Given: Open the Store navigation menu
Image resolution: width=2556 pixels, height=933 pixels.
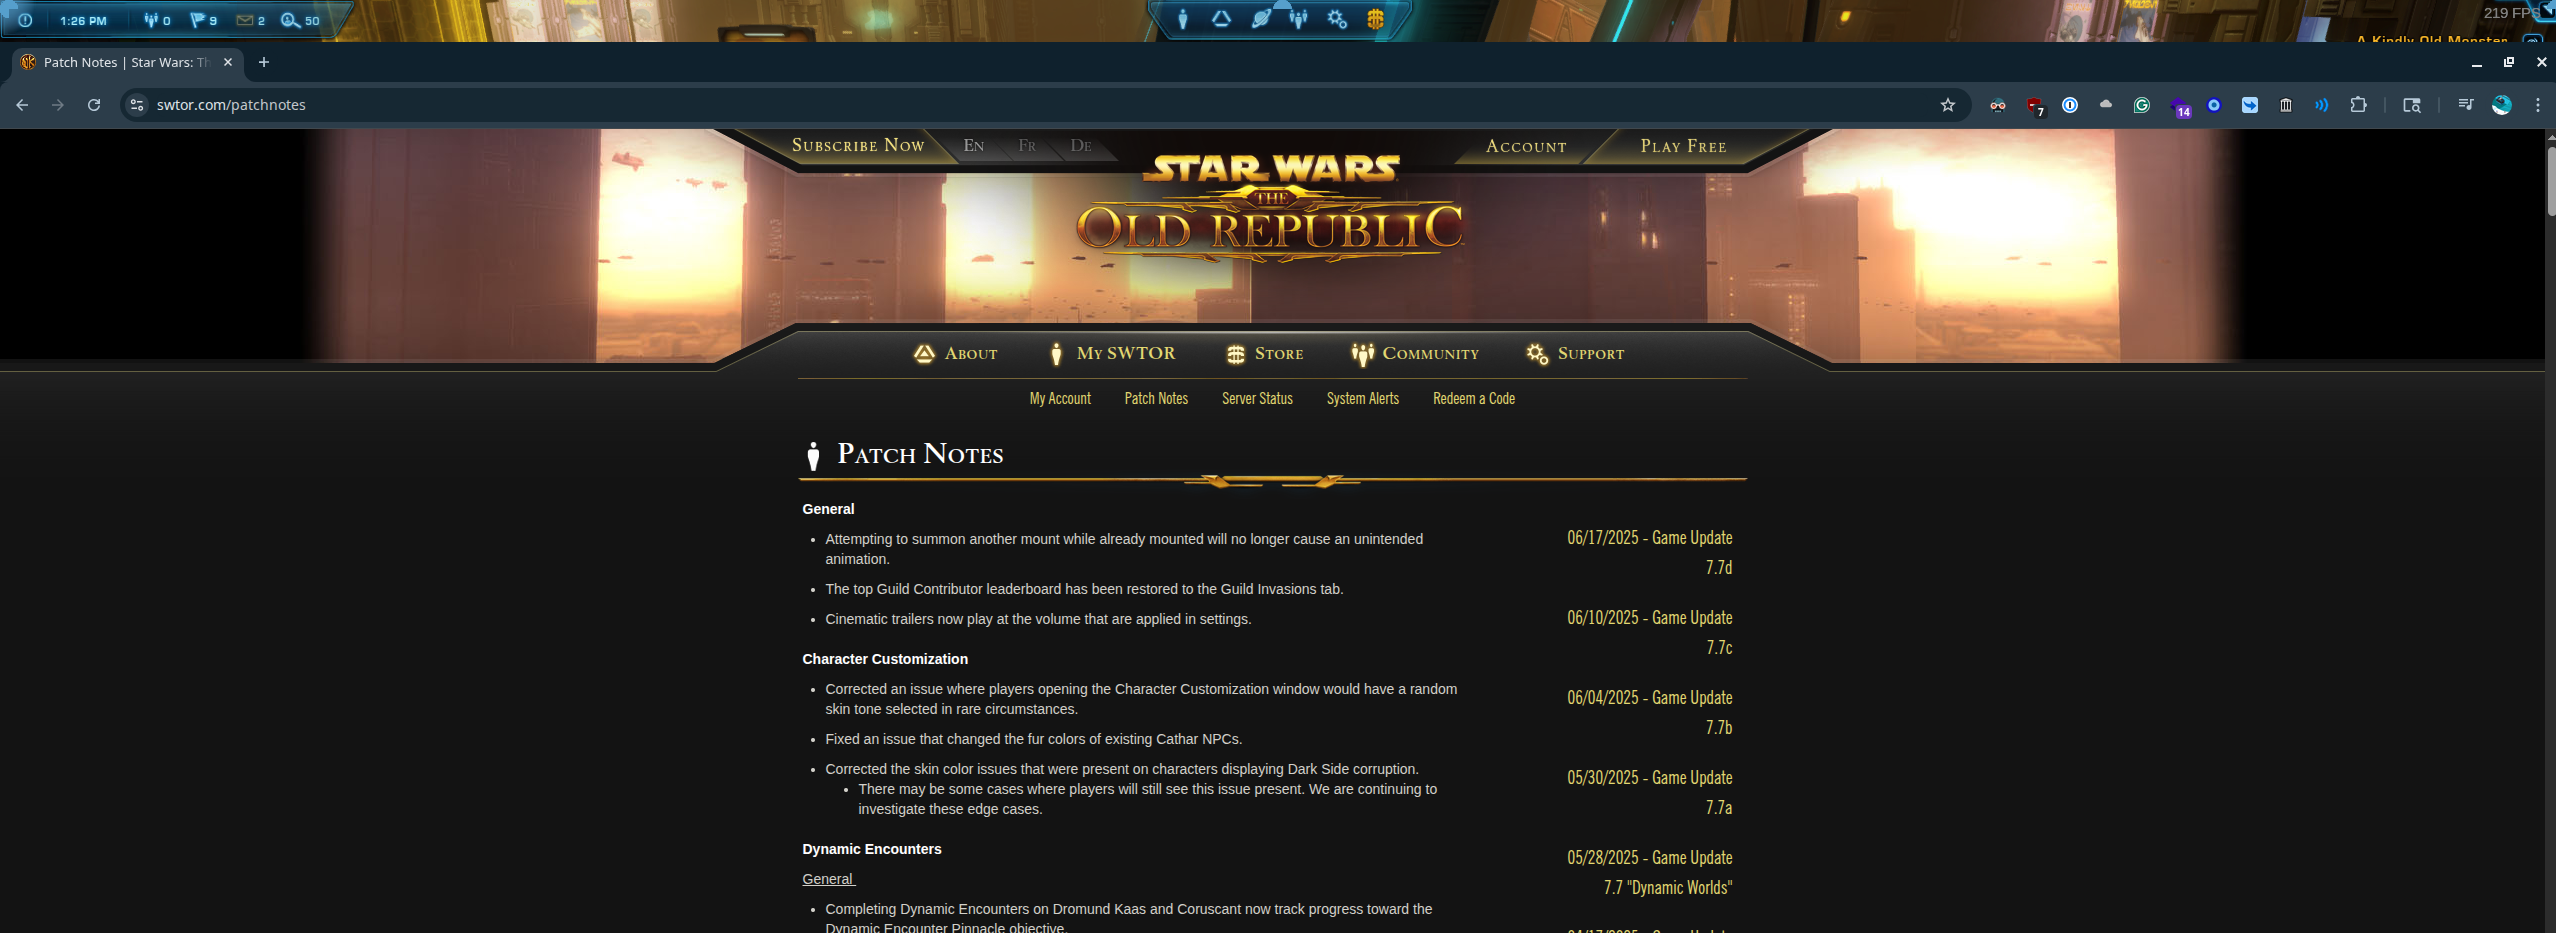Looking at the screenshot, I should point(1265,353).
